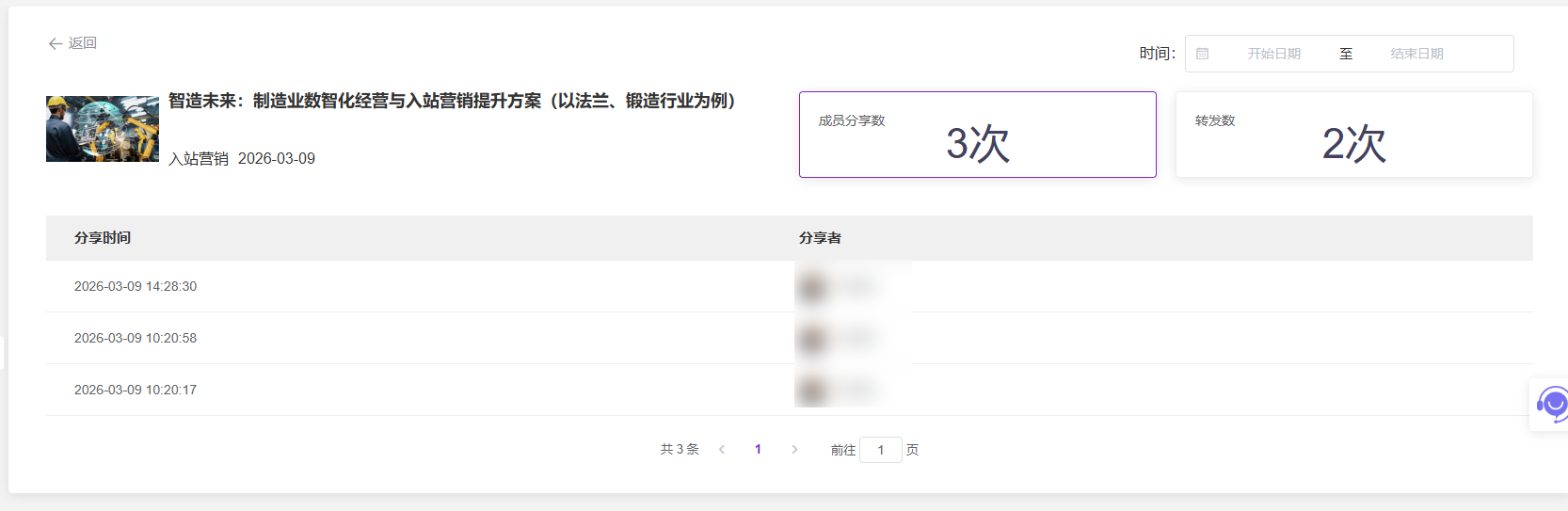This screenshot has height=511, width=1568.
Task: Click the 分享者 column header
Action: 819,238
